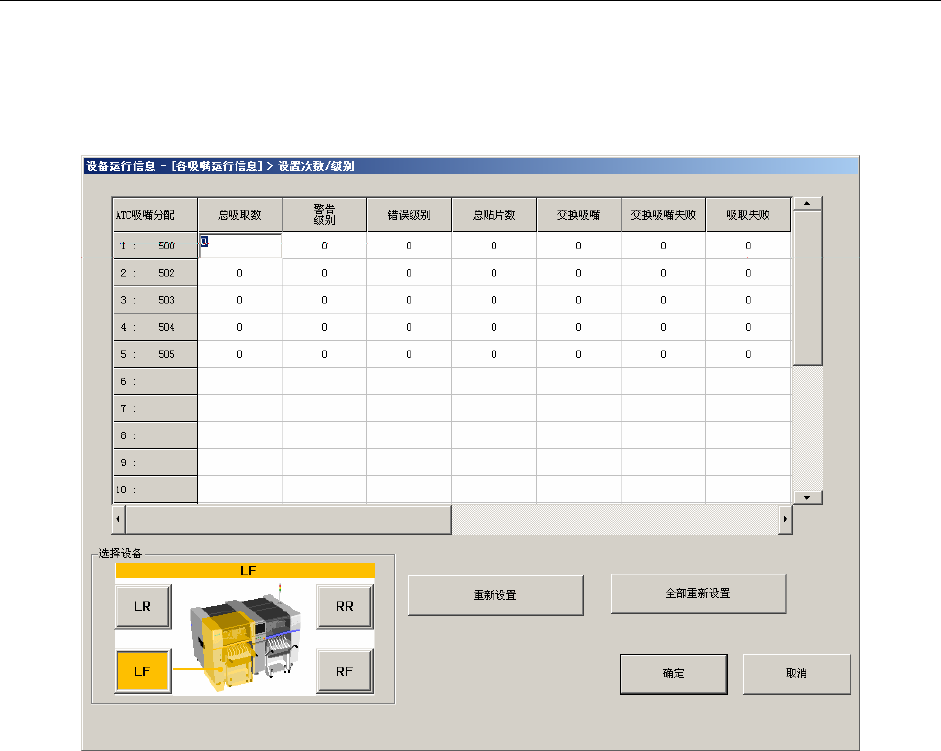Select the highlighted LF device button
Screen dimensions: 941x751
click(x=143, y=671)
